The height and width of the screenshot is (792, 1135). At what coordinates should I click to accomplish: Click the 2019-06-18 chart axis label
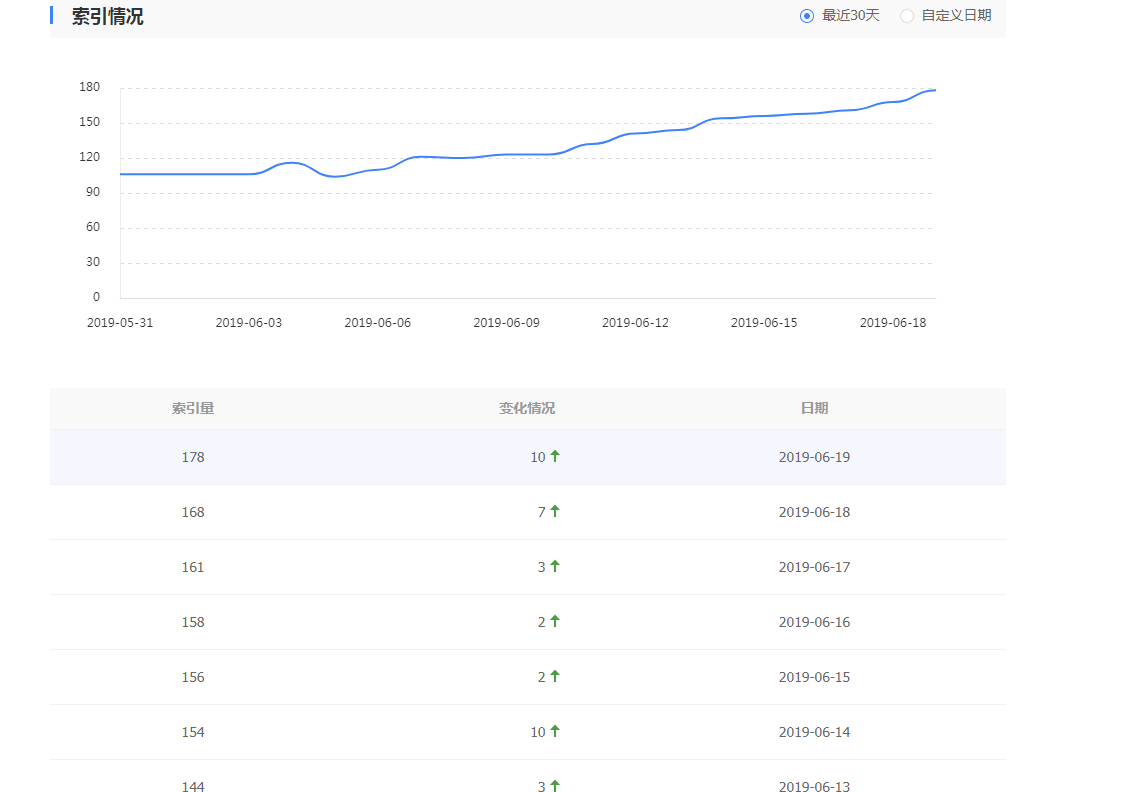(893, 323)
